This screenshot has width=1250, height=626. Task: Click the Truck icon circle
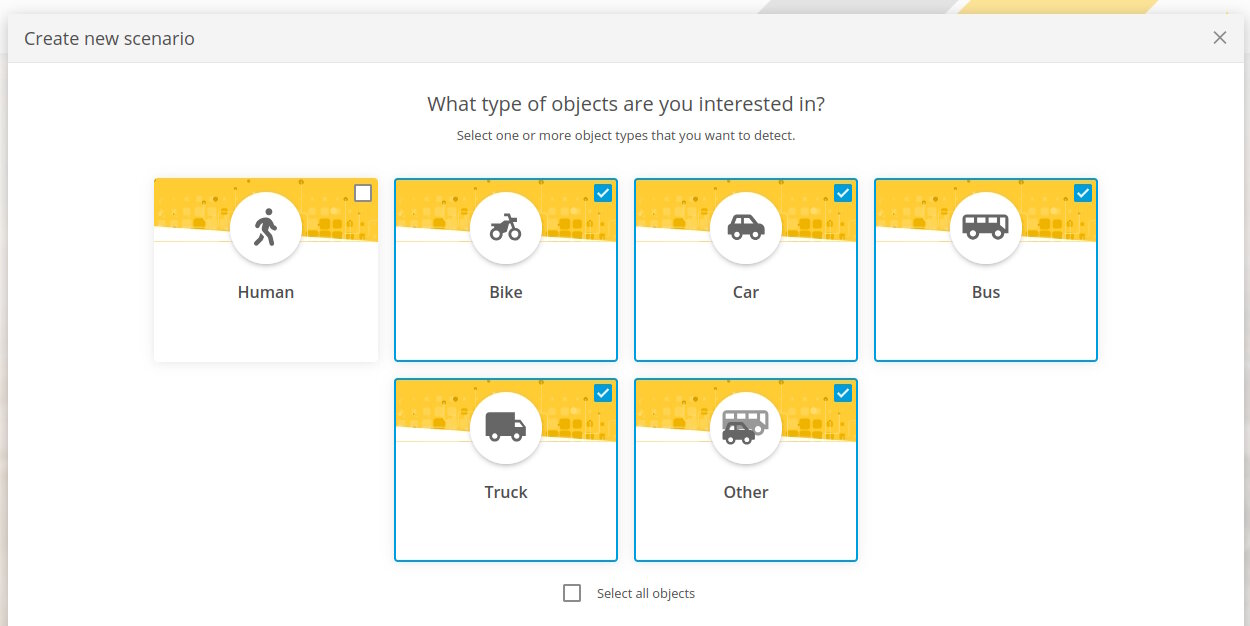click(506, 428)
